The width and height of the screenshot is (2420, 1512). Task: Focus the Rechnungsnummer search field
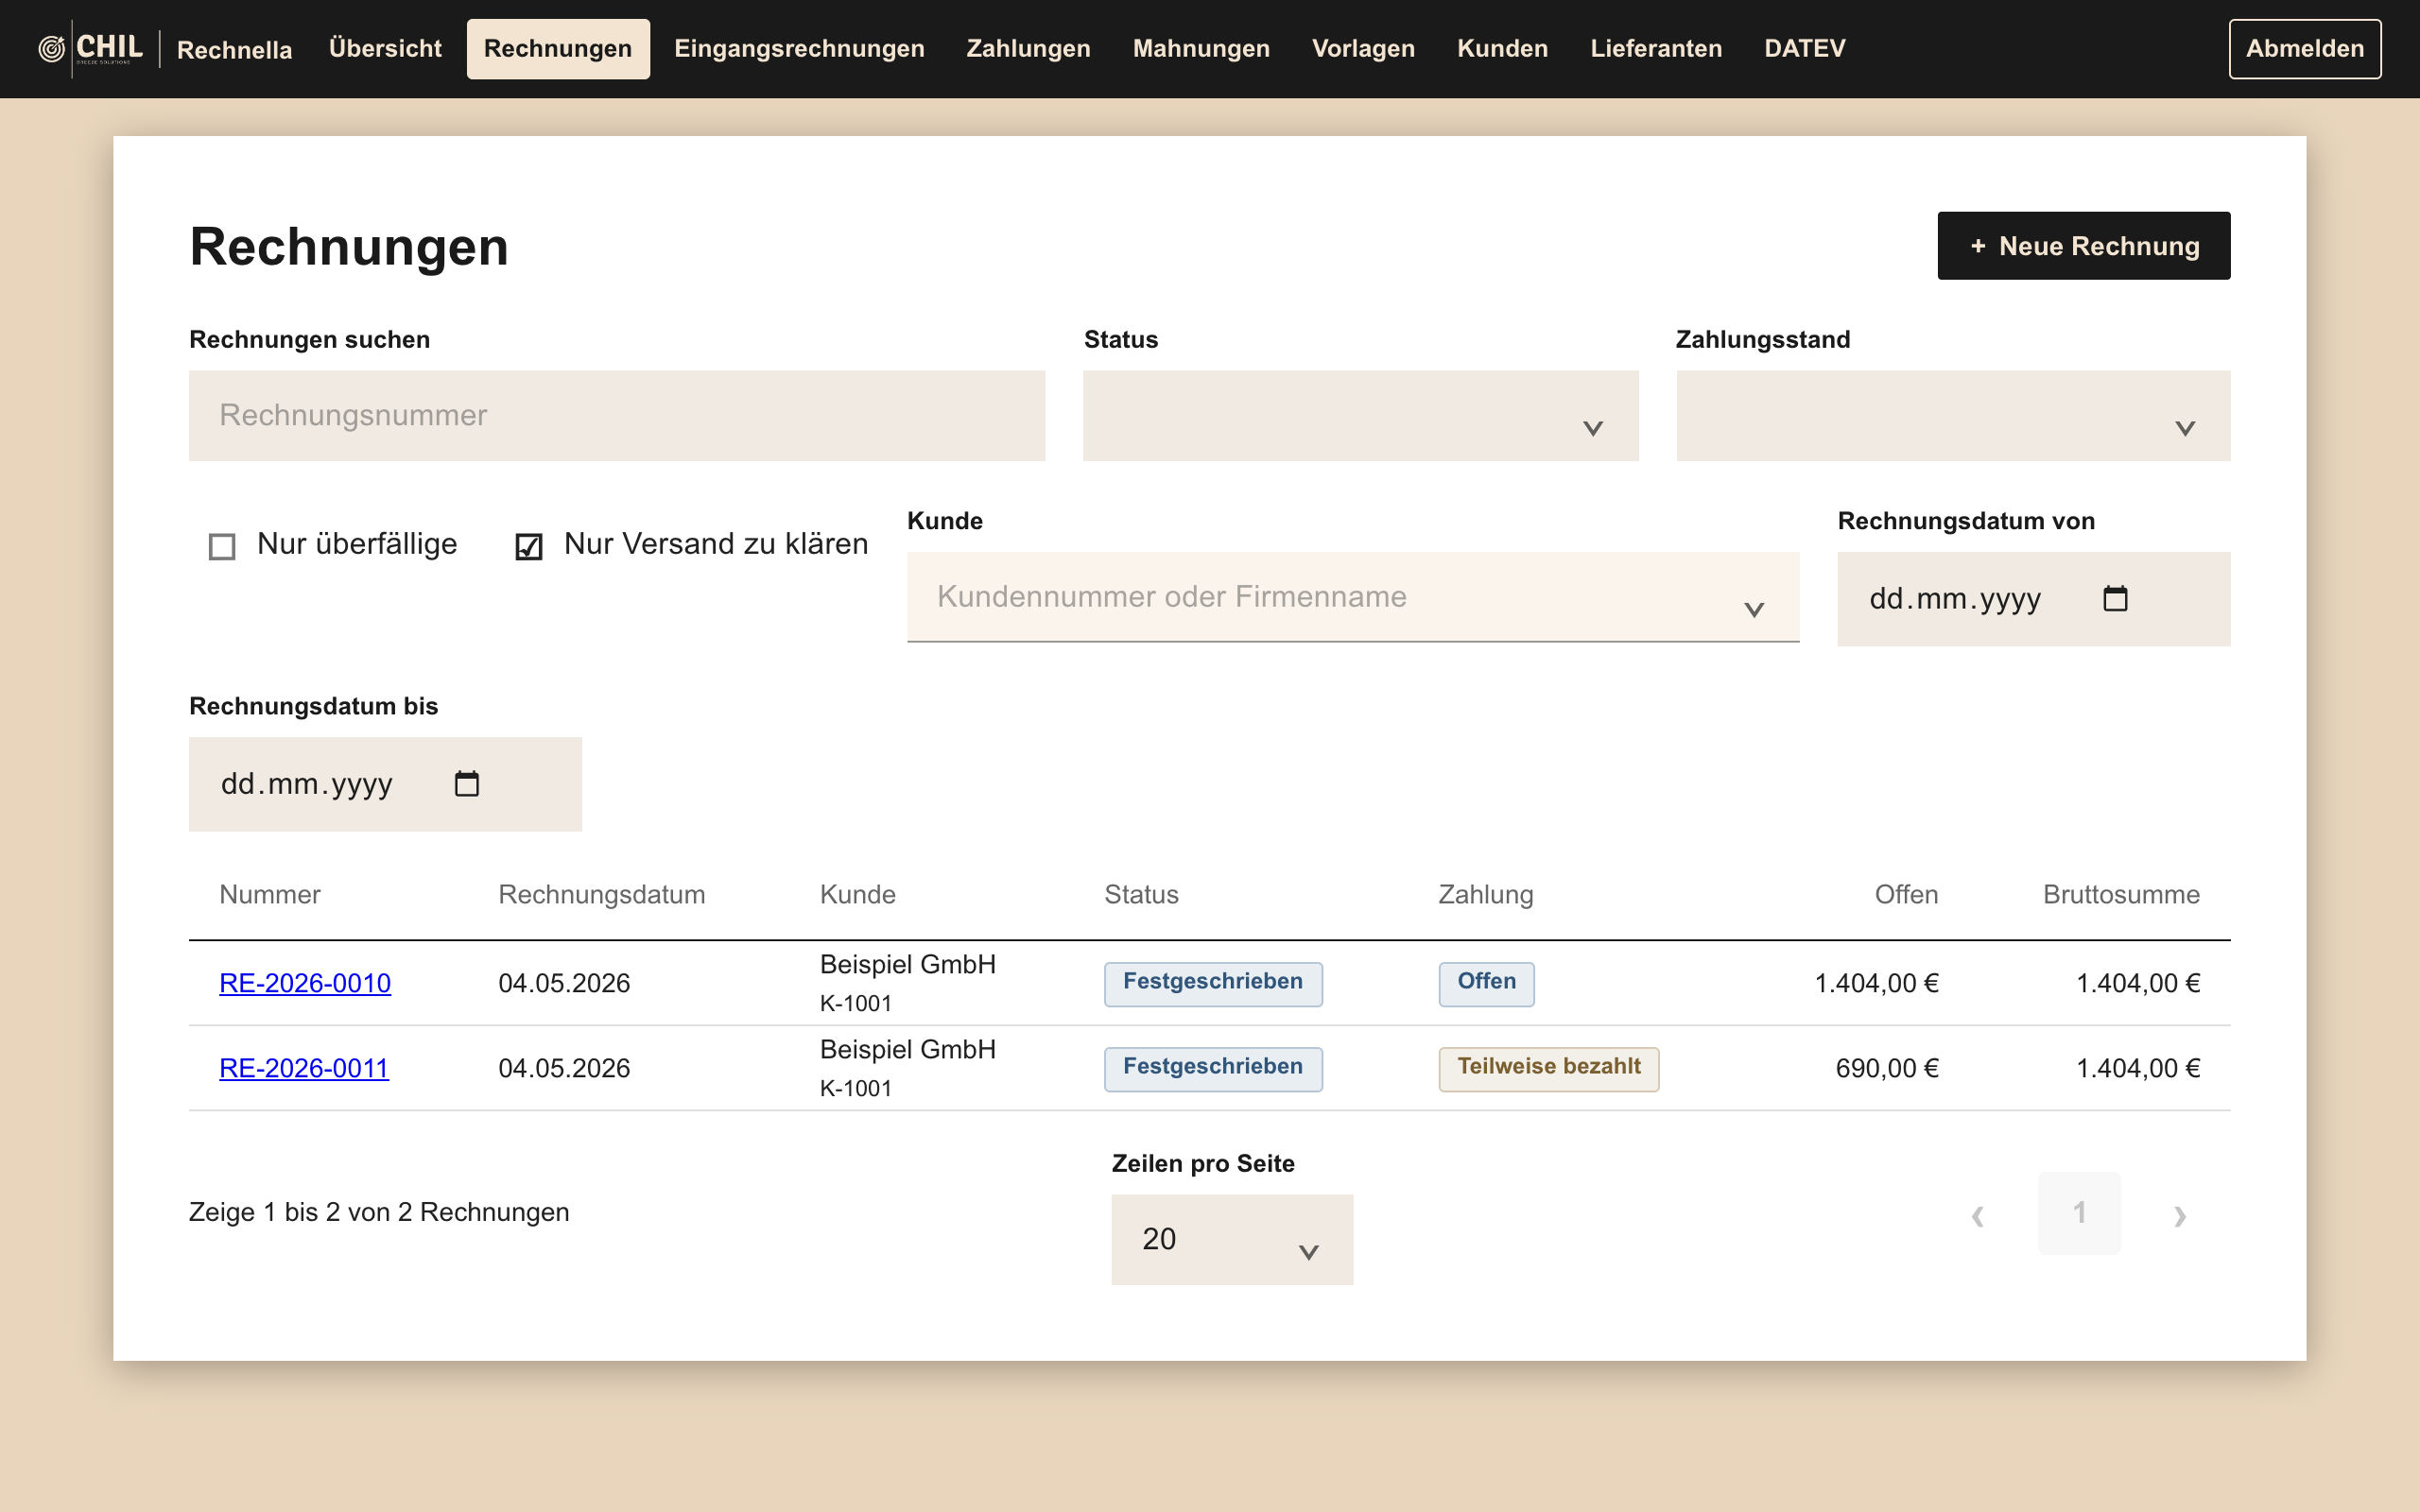pos(617,416)
